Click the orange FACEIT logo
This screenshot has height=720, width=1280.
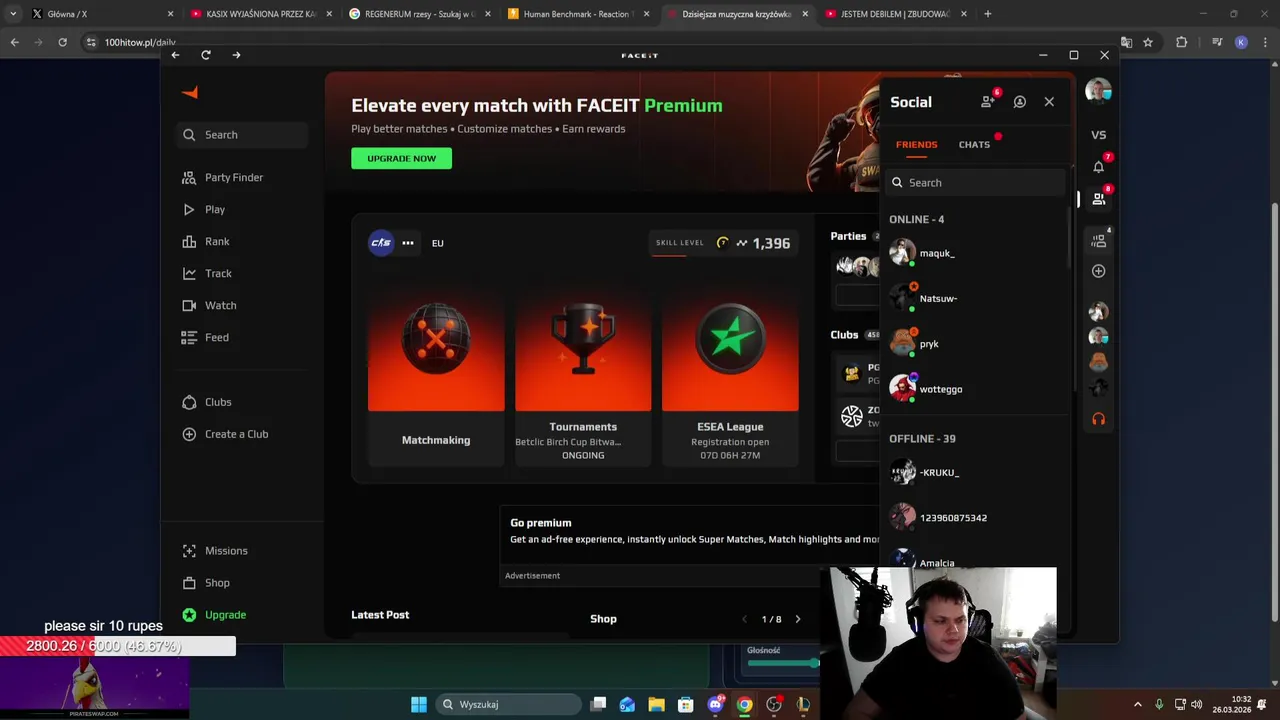click(x=190, y=92)
